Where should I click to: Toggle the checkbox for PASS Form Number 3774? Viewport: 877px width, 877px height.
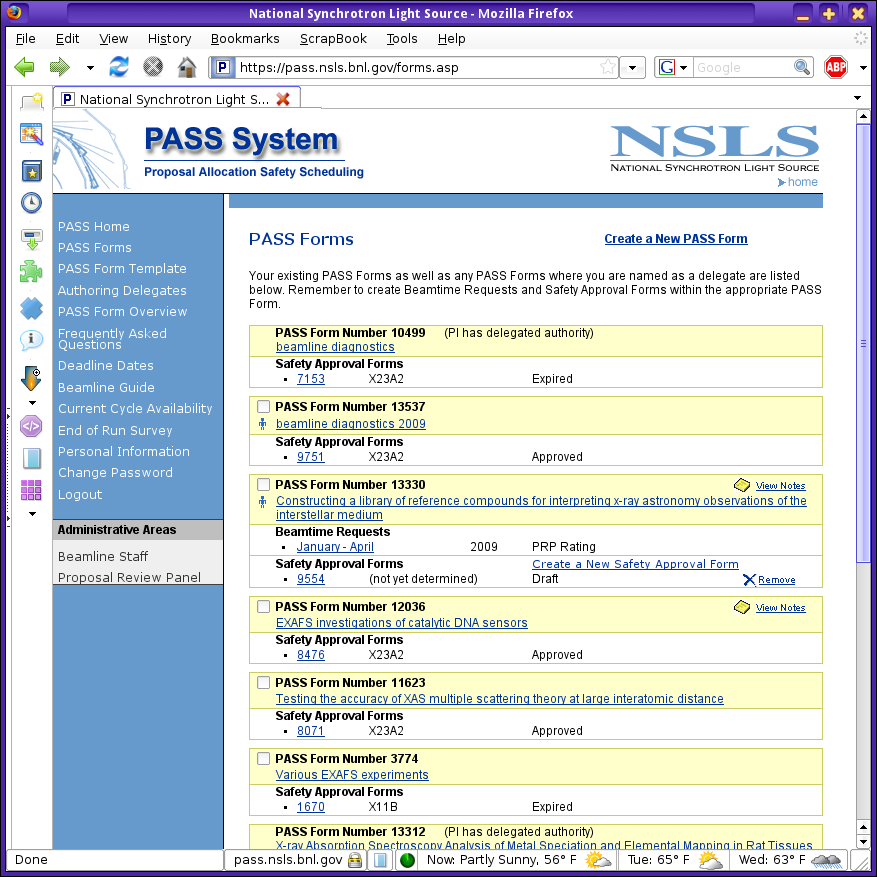263,758
